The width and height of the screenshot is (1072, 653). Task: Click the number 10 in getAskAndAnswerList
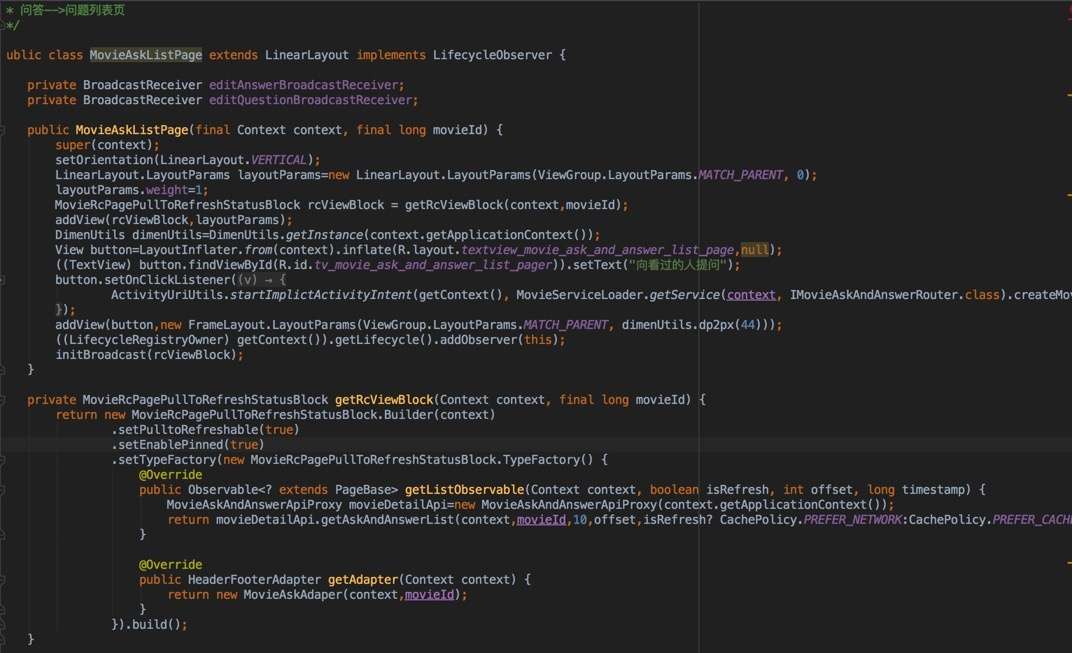pos(580,520)
